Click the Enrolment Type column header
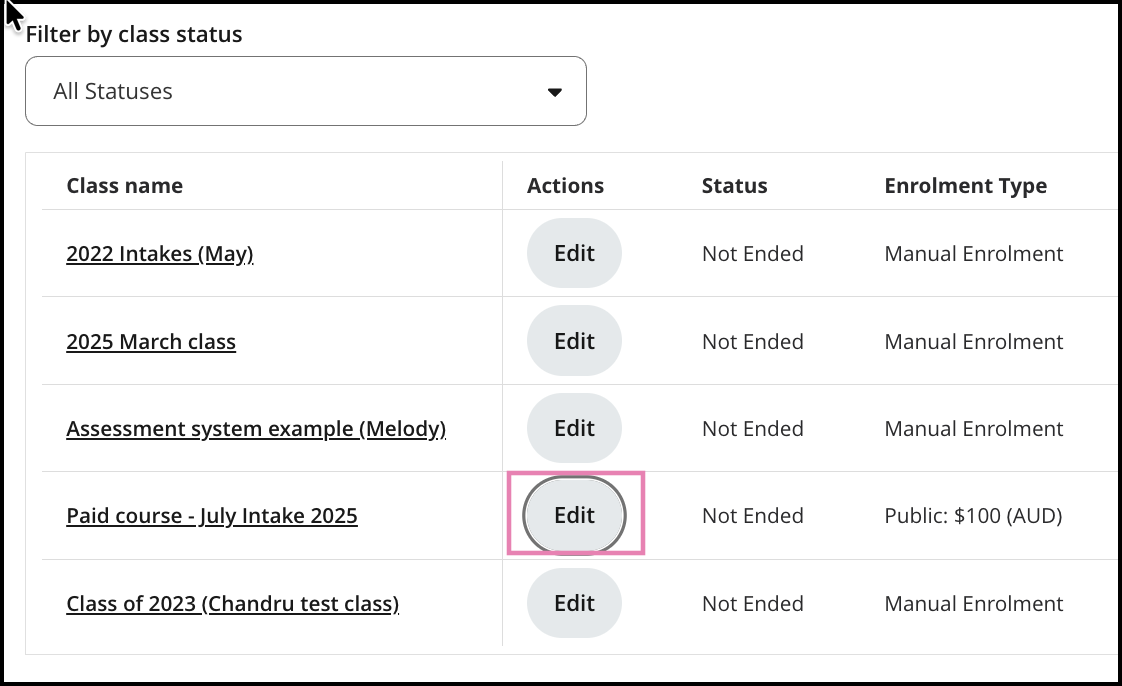Viewport: 1122px width, 686px height. 966,186
